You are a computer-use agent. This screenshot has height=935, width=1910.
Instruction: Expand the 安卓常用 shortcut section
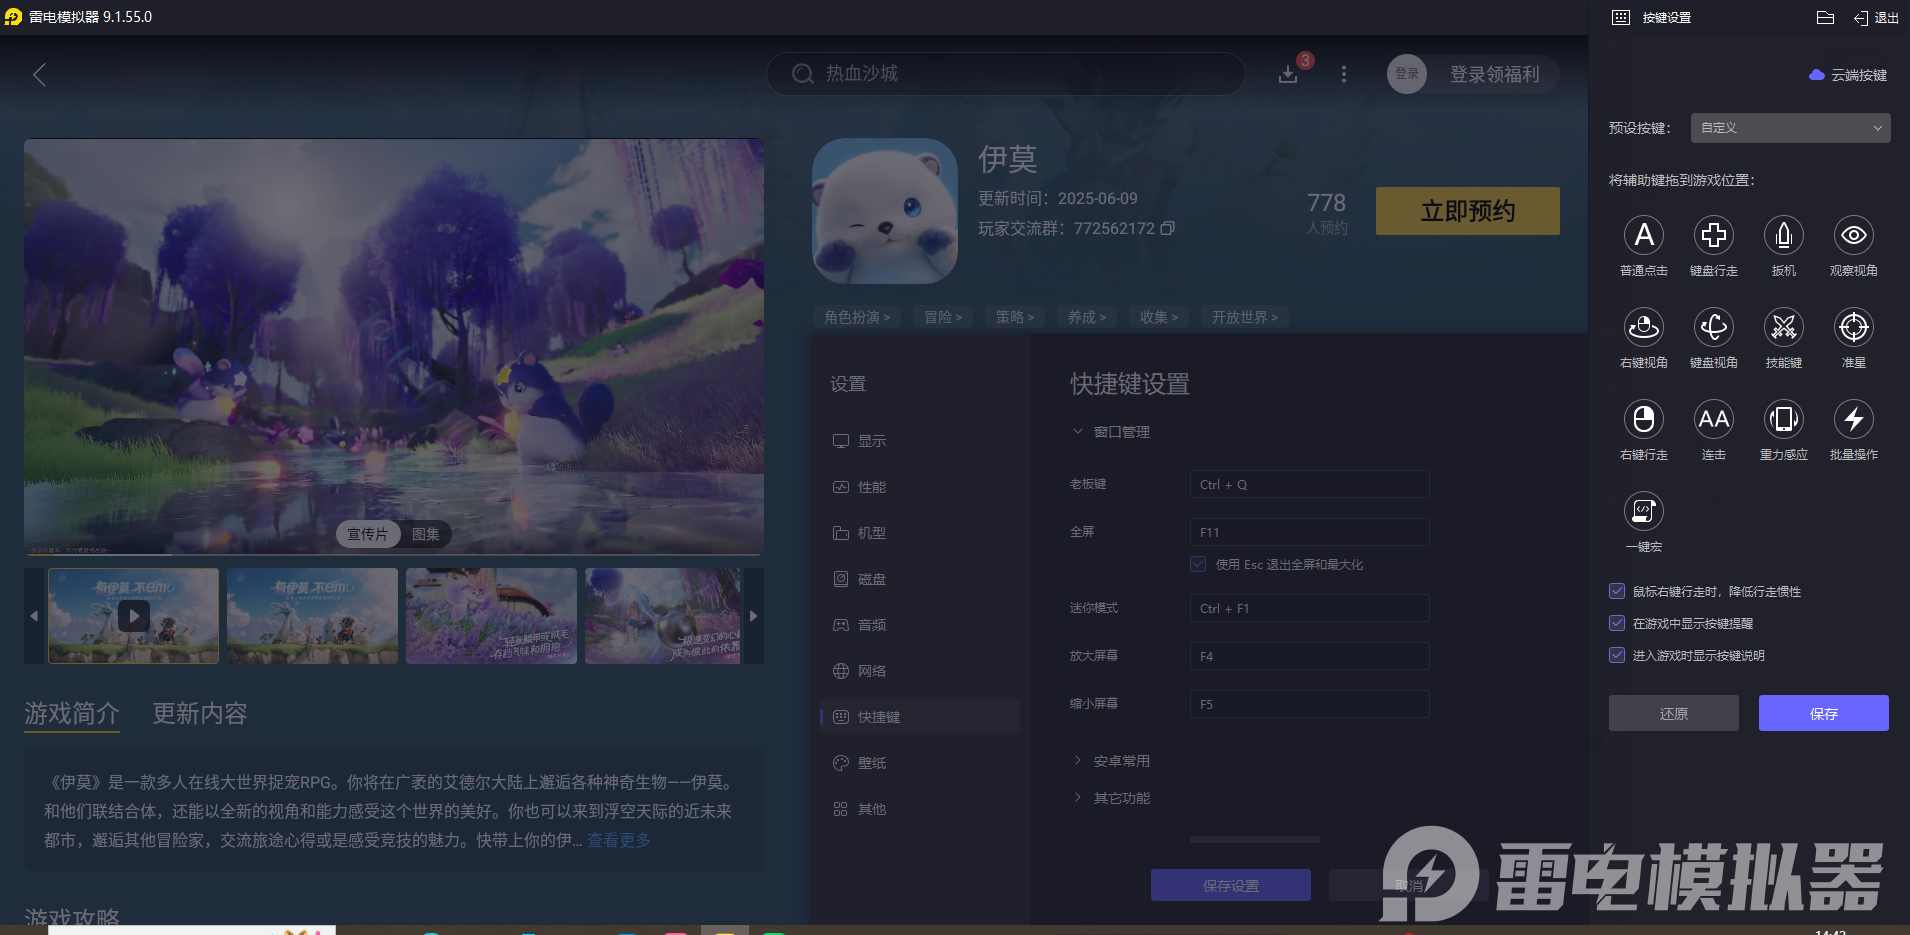click(1079, 759)
